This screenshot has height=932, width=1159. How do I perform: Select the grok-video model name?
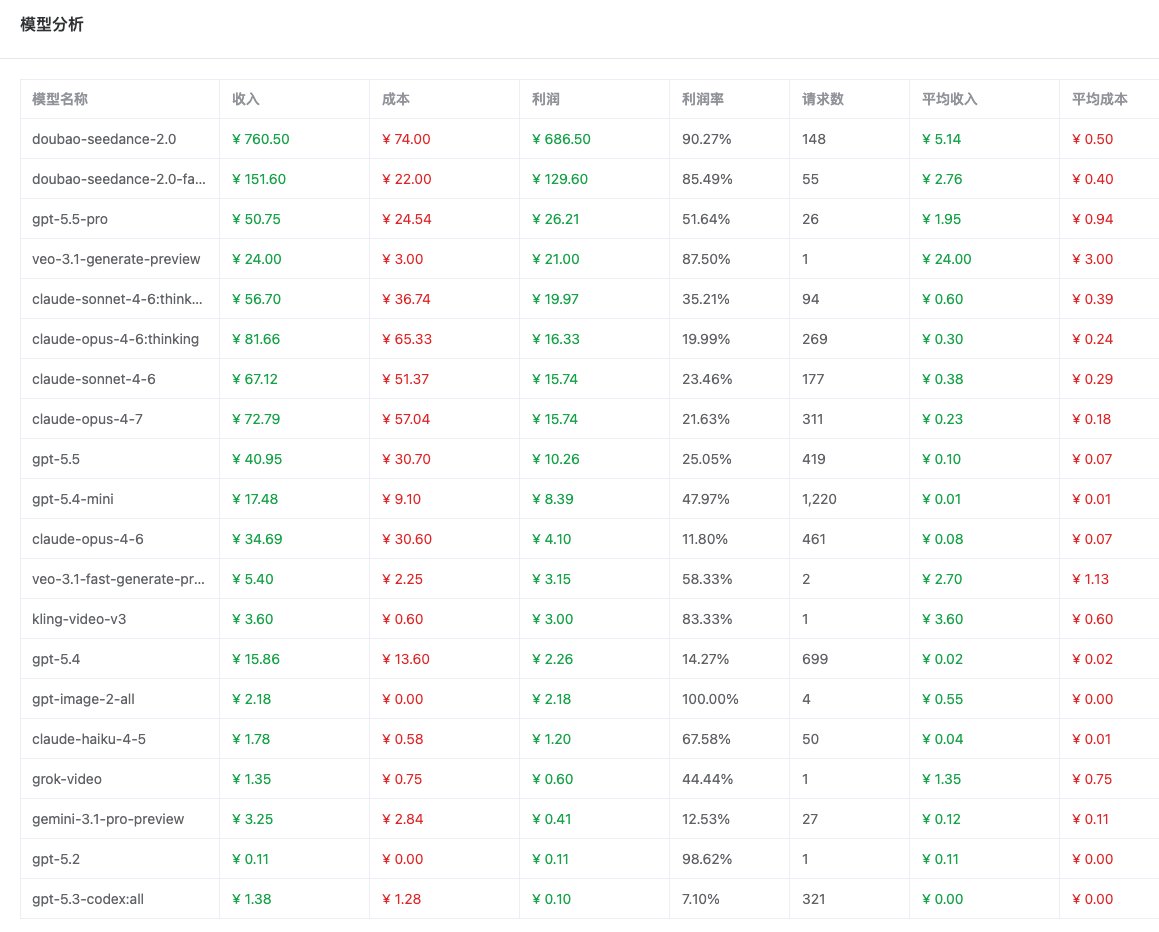(67, 778)
